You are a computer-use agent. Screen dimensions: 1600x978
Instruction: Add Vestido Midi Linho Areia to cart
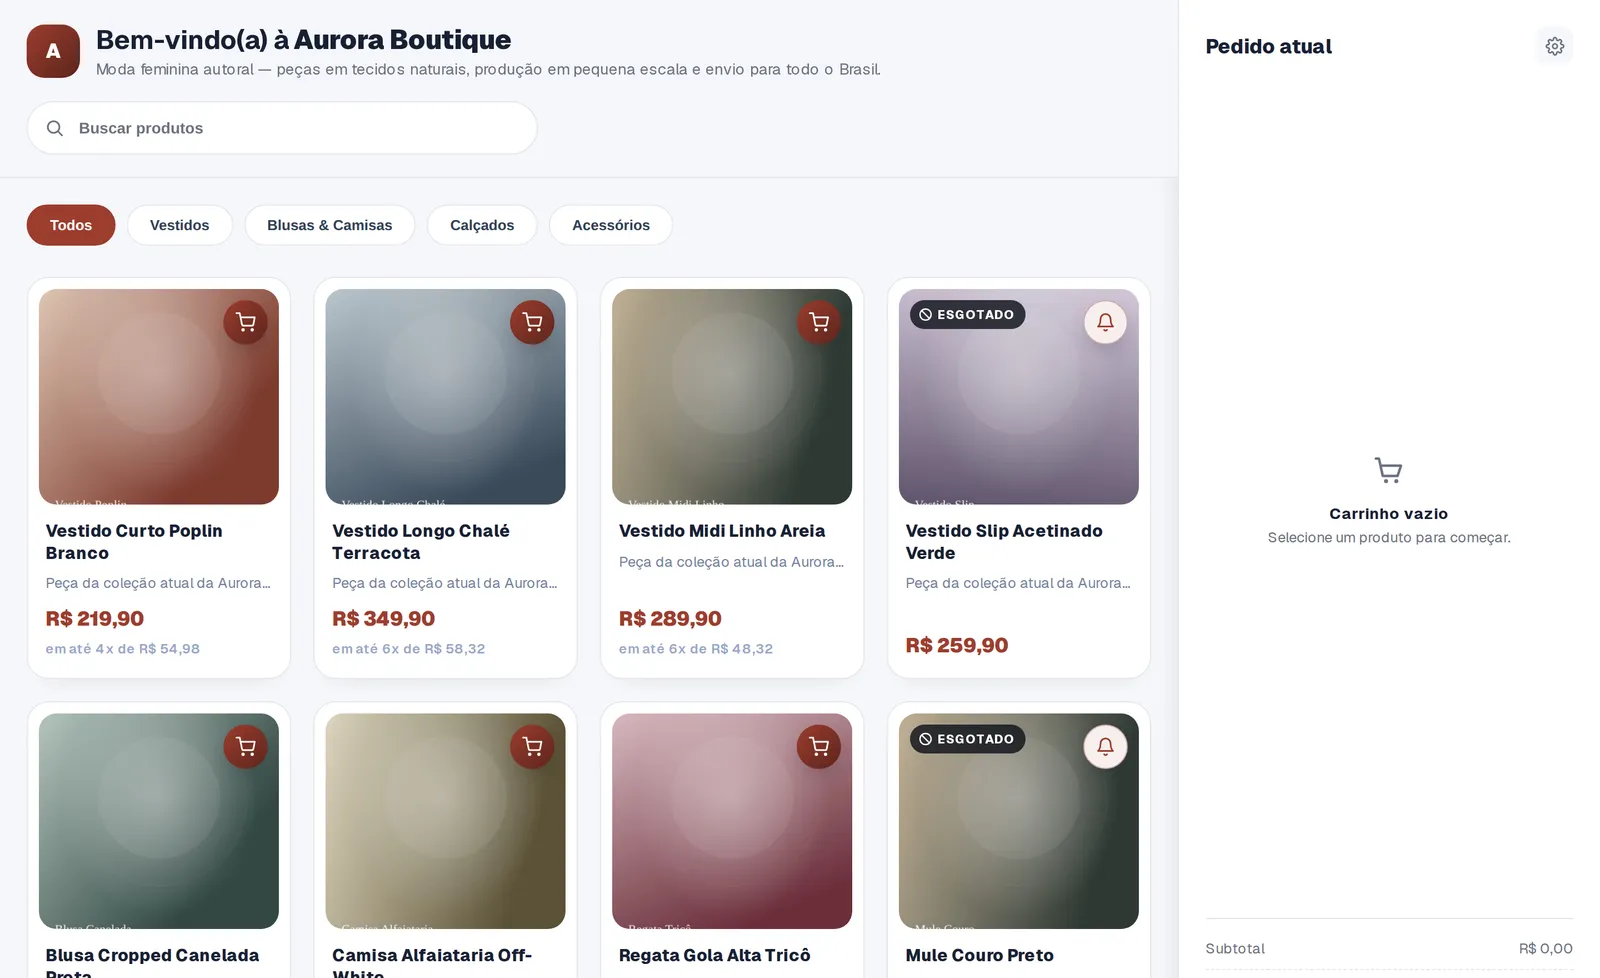[x=819, y=322]
